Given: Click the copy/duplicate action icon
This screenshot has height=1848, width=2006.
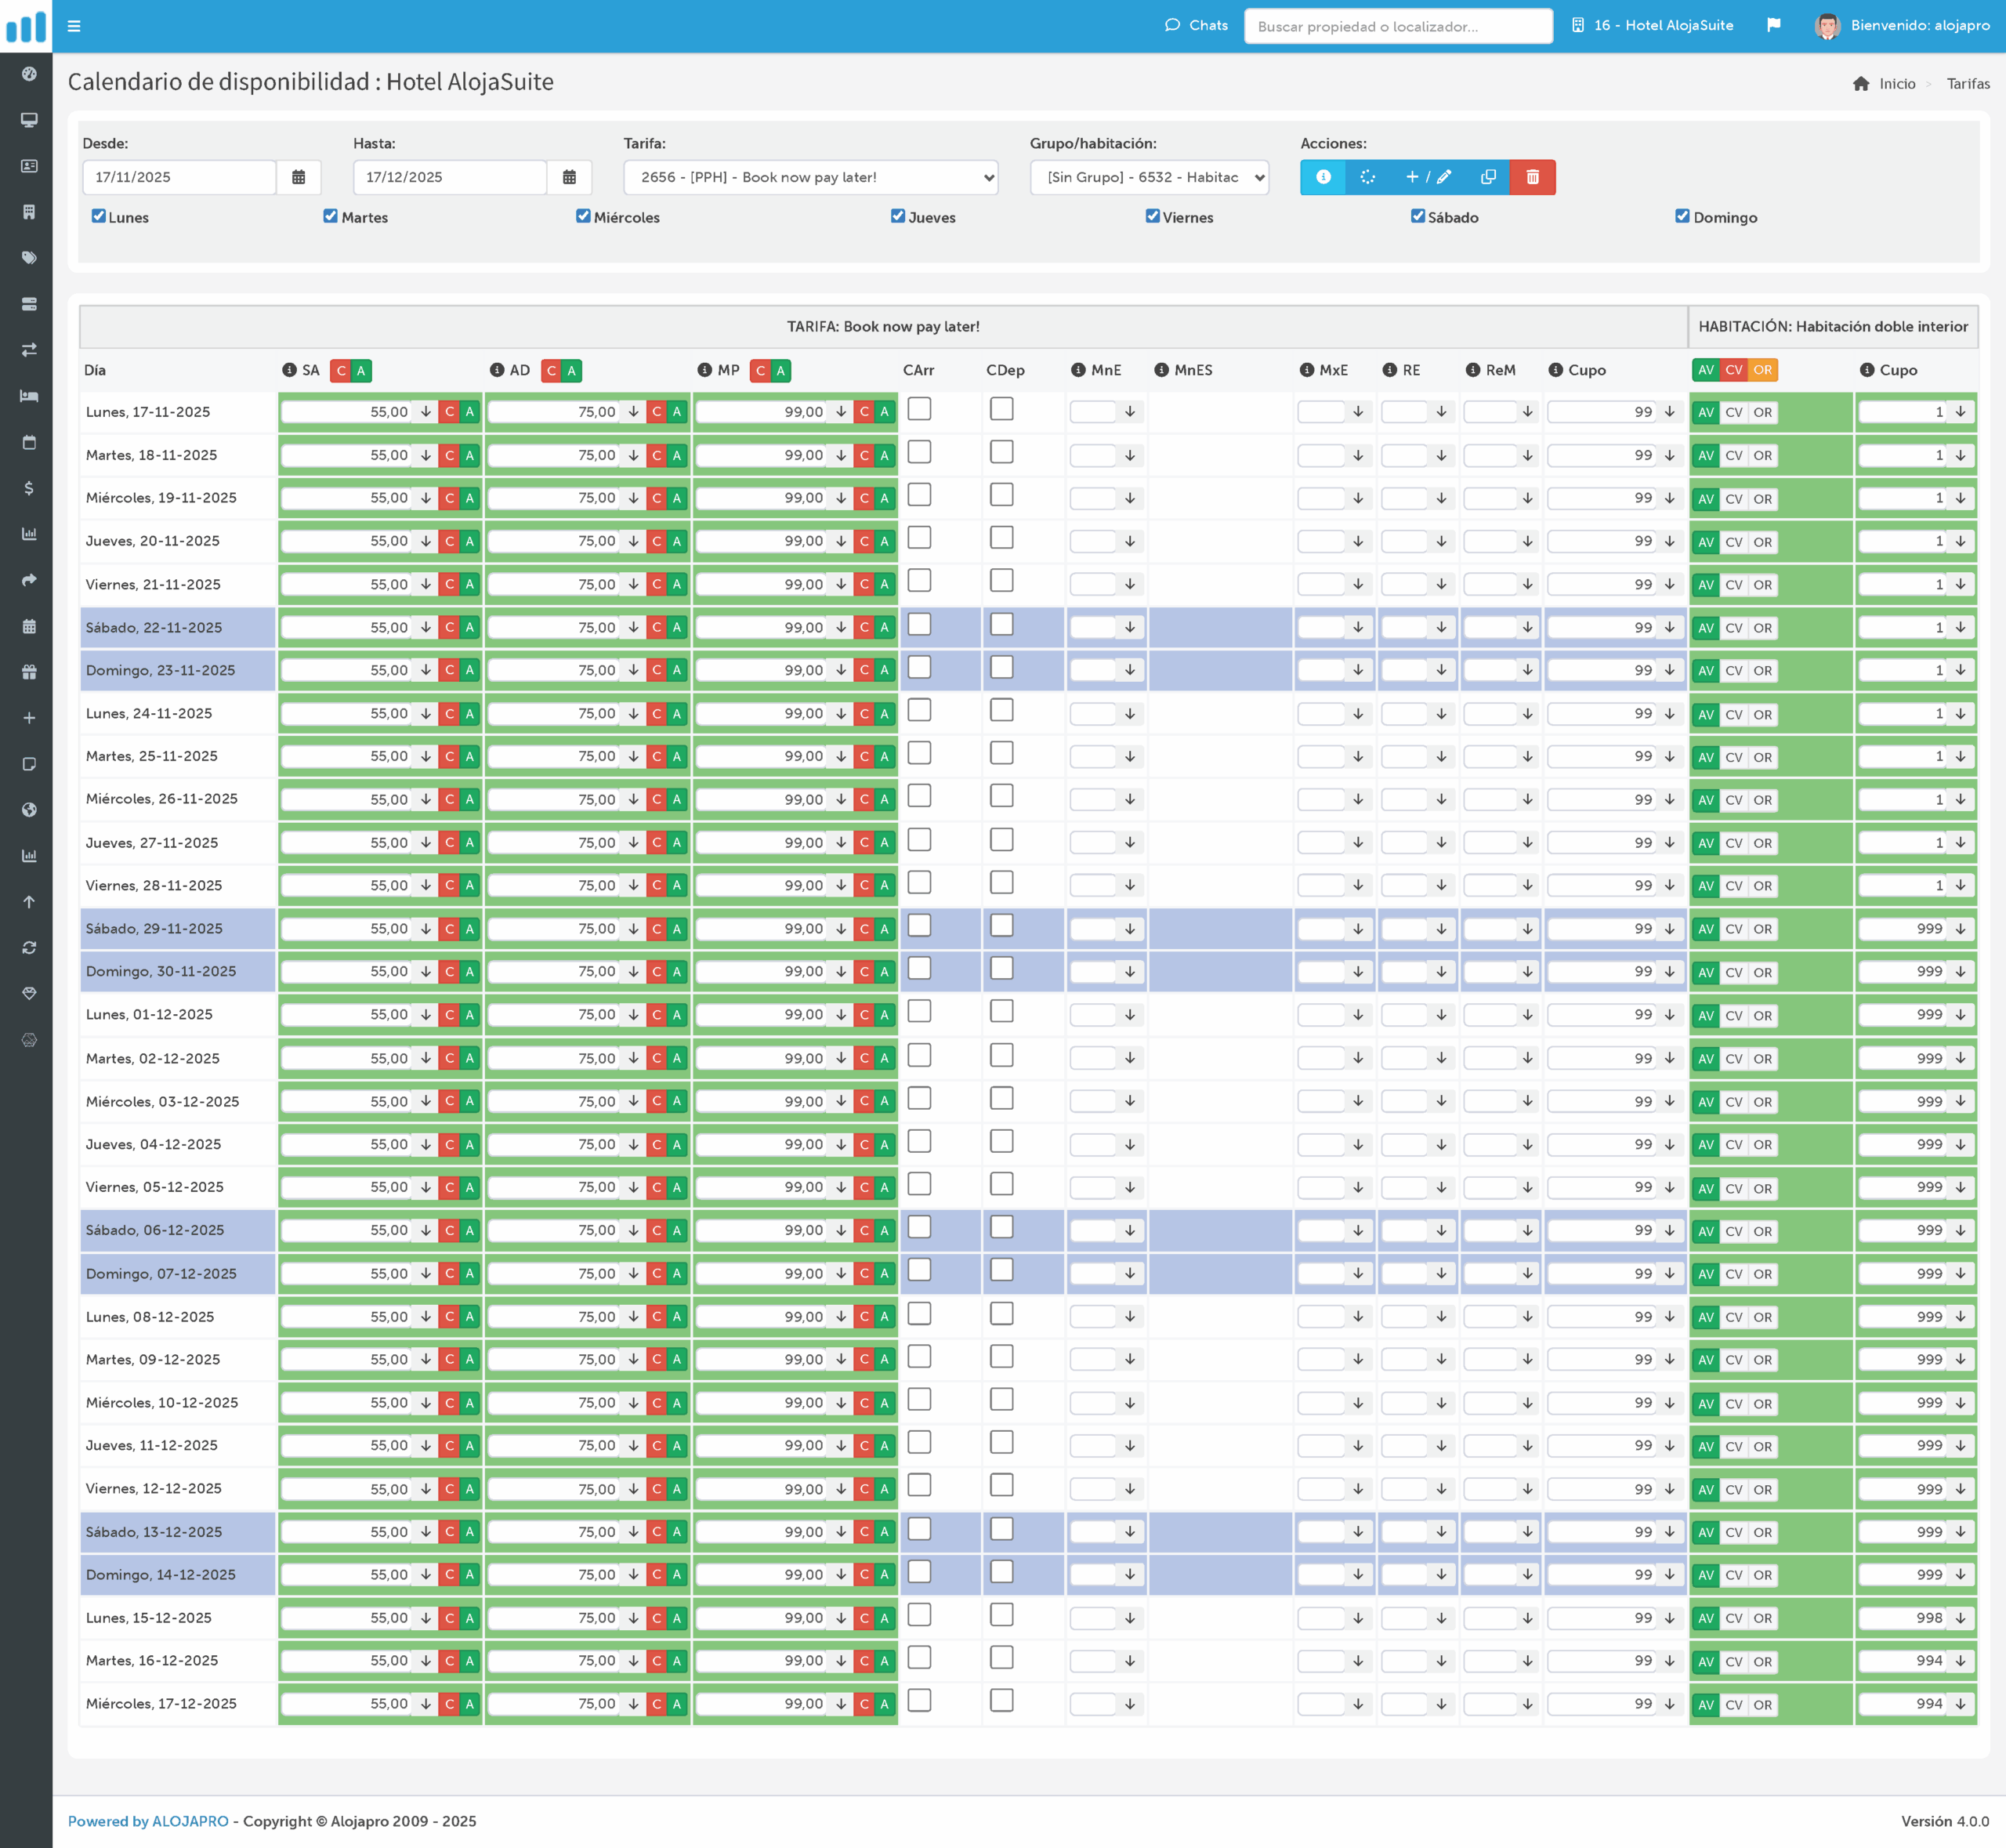Looking at the screenshot, I should pyautogui.click(x=1487, y=177).
